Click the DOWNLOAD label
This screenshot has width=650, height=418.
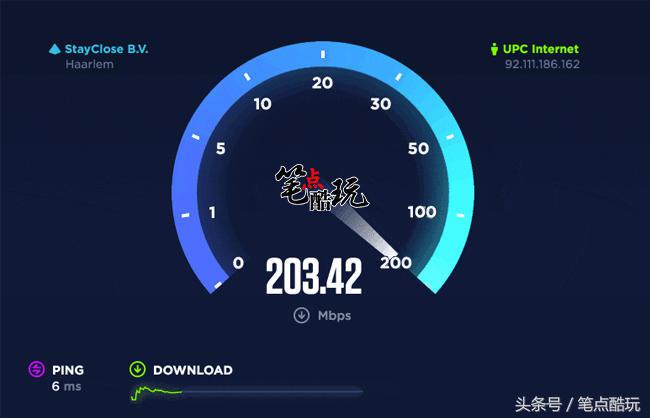(x=193, y=370)
